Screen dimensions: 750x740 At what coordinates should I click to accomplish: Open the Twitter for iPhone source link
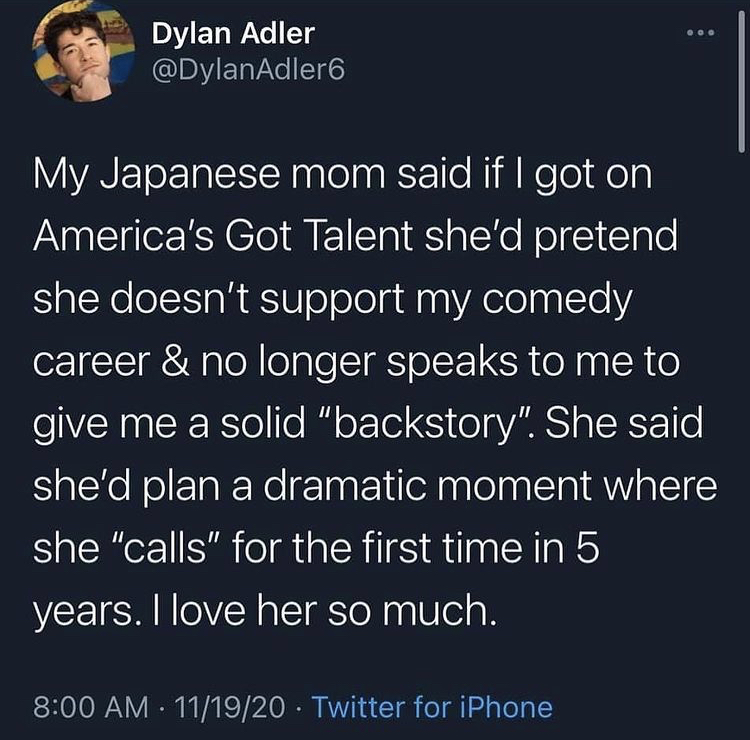point(432,707)
